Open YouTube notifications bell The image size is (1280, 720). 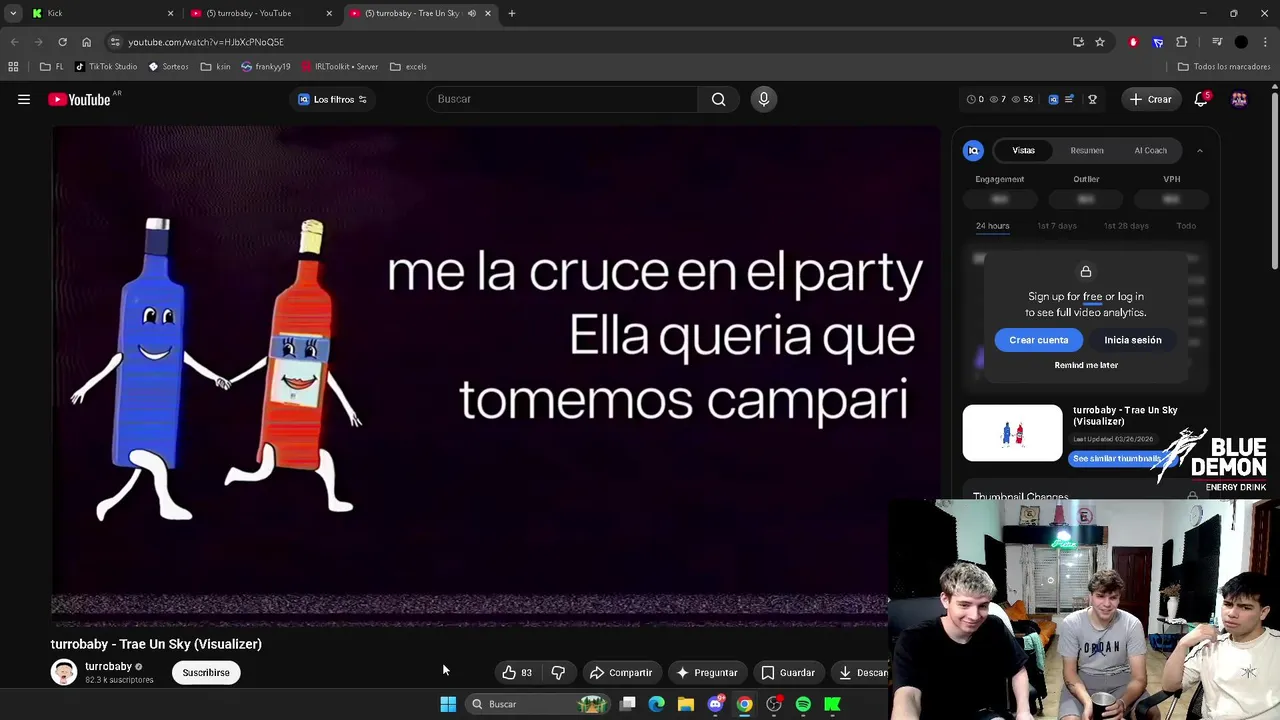(1201, 99)
